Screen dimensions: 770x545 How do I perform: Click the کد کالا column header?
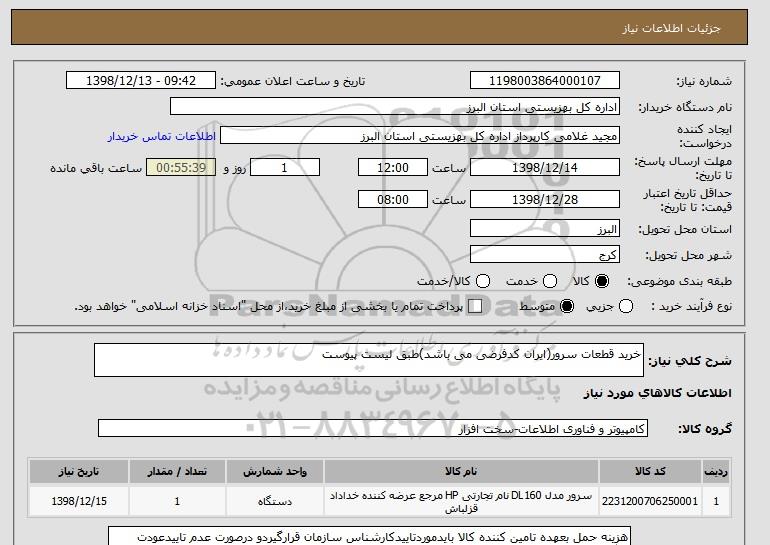(x=650, y=471)
